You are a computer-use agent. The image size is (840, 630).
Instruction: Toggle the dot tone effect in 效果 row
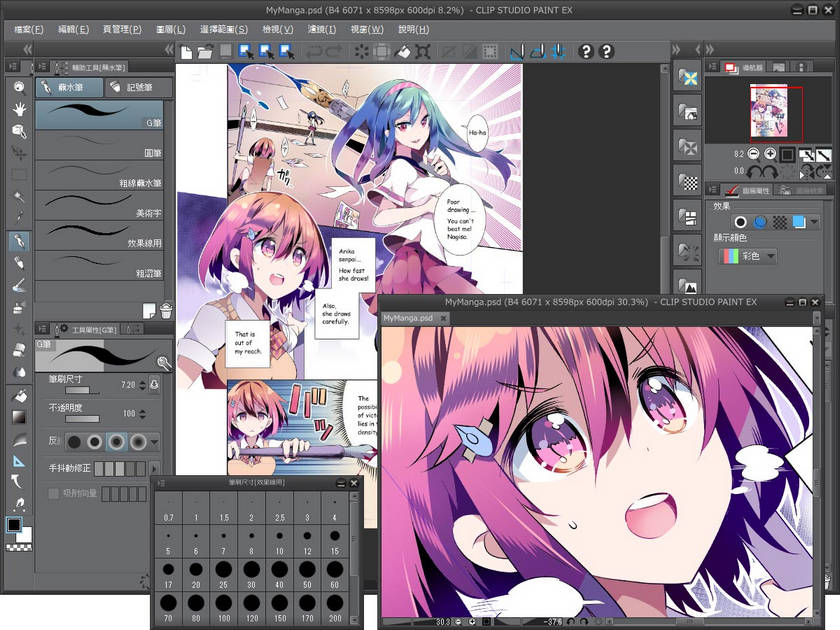click(782, 222)
